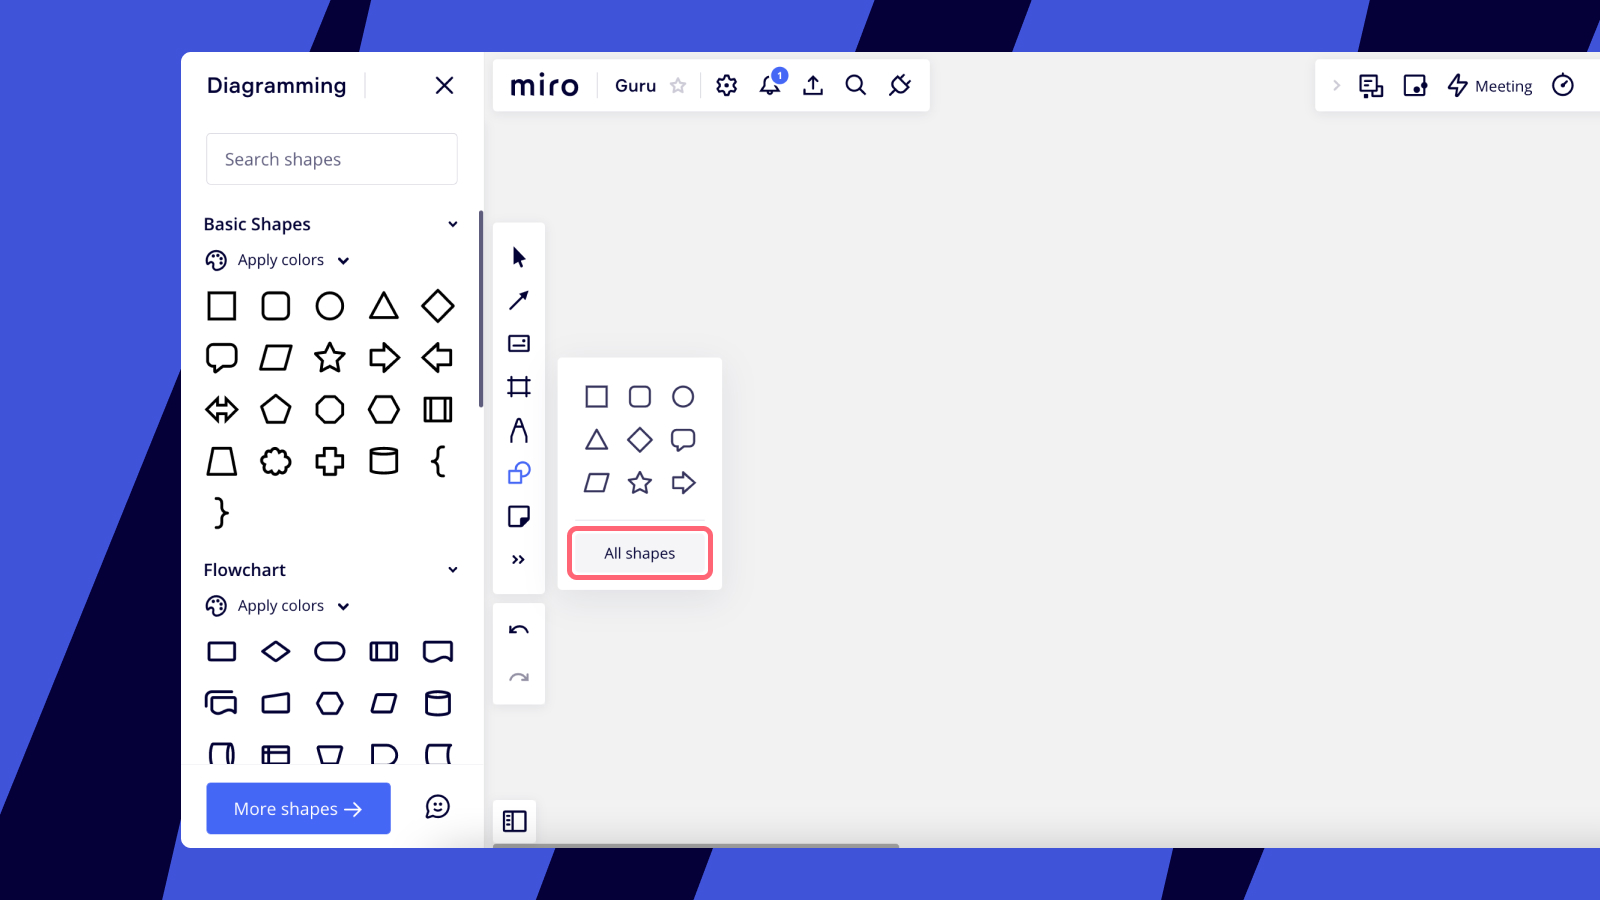Star the Guru board as favorite
The image size is (1600, 900).
pos(678,85)
